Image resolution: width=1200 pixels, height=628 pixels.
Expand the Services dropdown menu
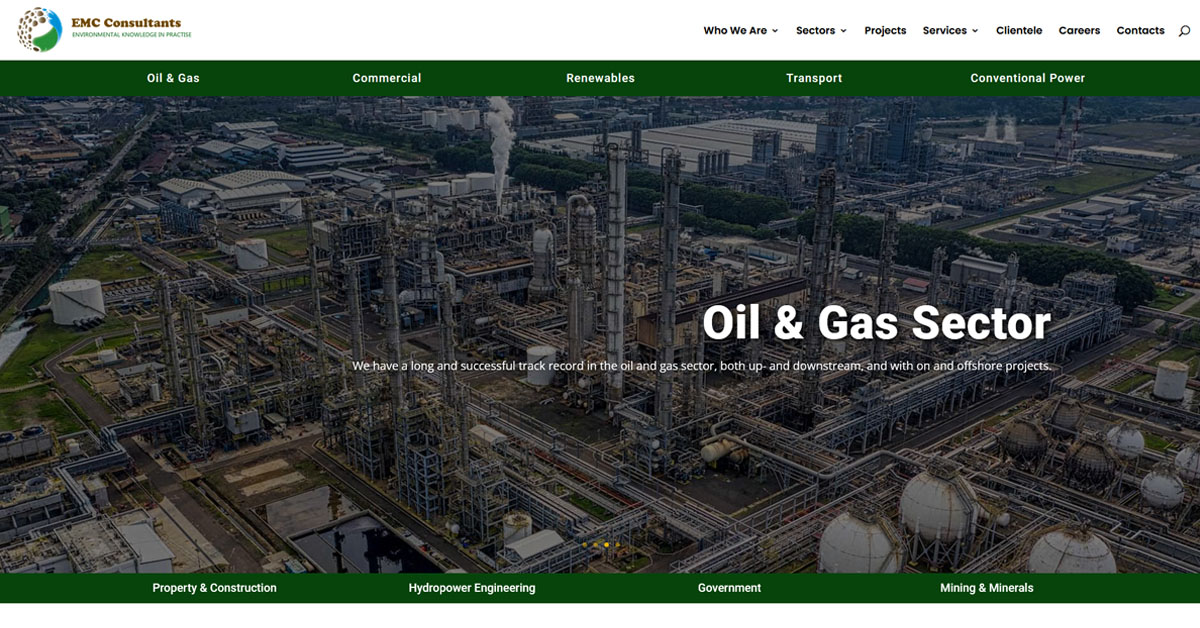click(x=950, y=31)
